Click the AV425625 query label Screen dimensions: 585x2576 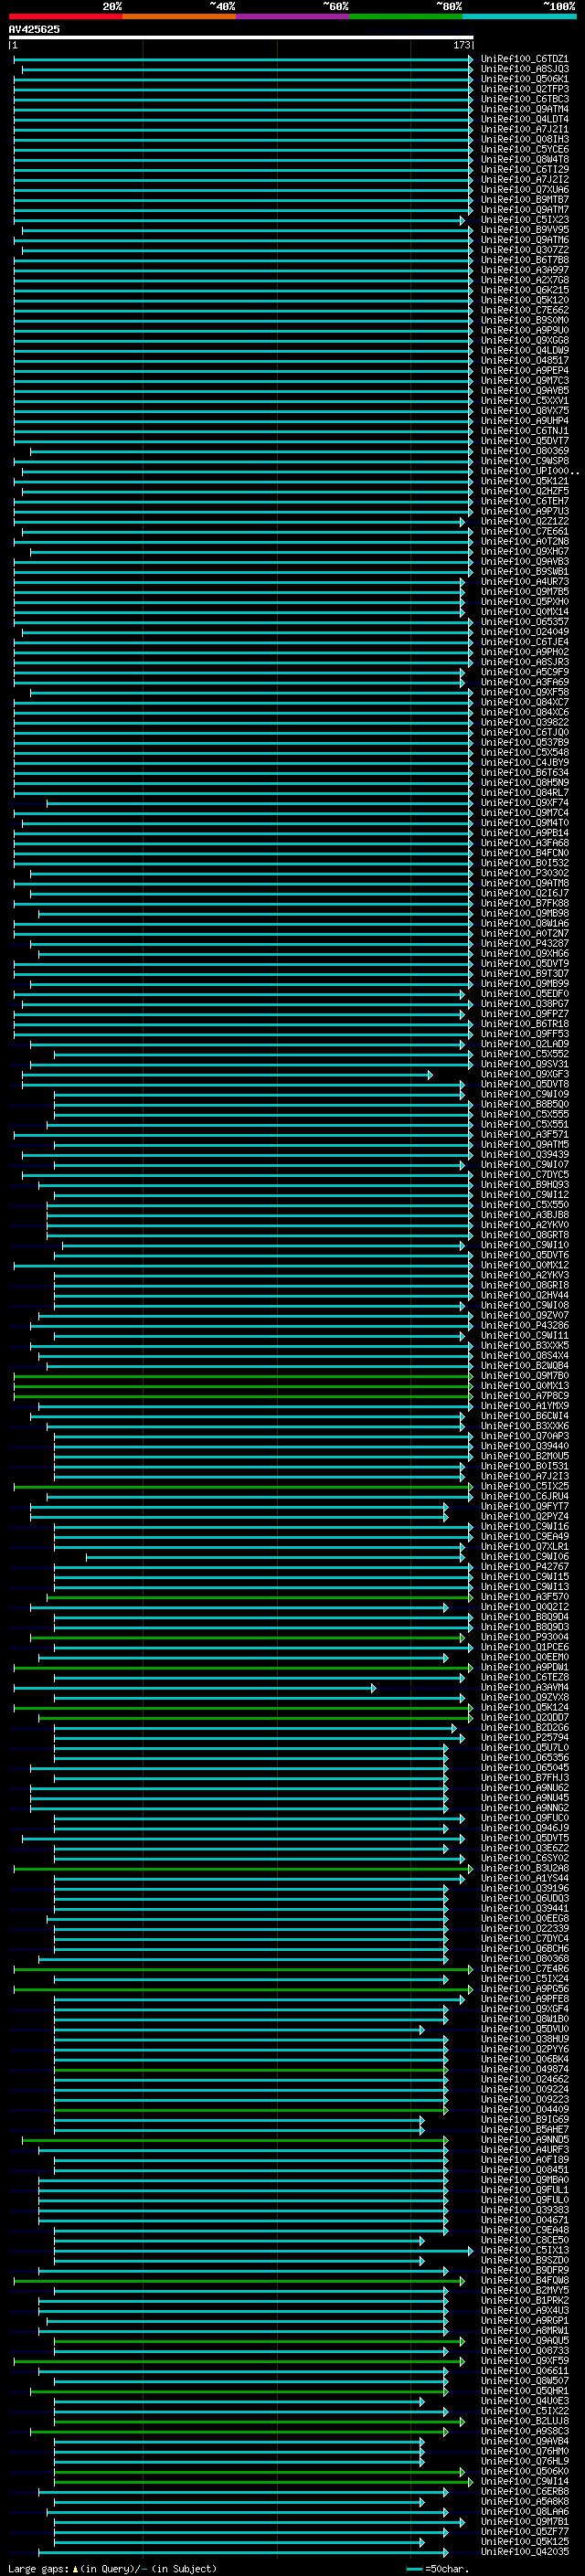pos(34,30)
